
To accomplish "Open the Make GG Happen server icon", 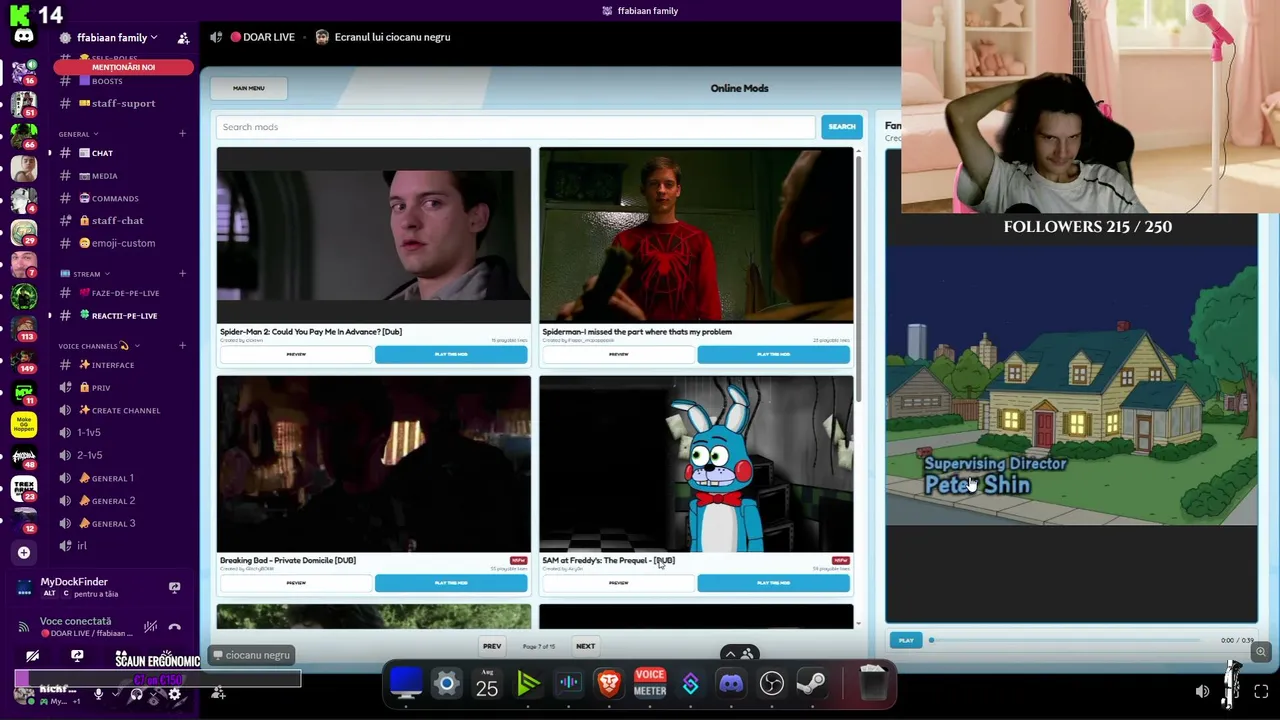I will (x=24, y=424).
